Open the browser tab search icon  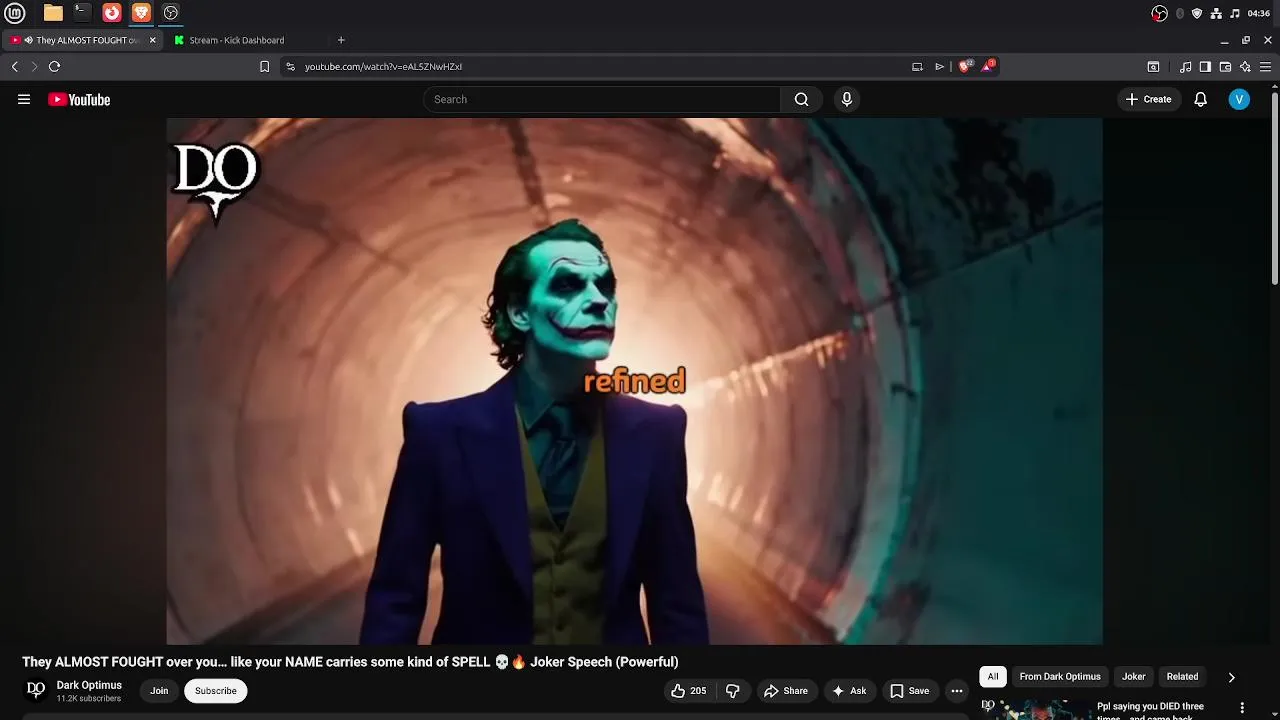click(x=1153, y=67)
